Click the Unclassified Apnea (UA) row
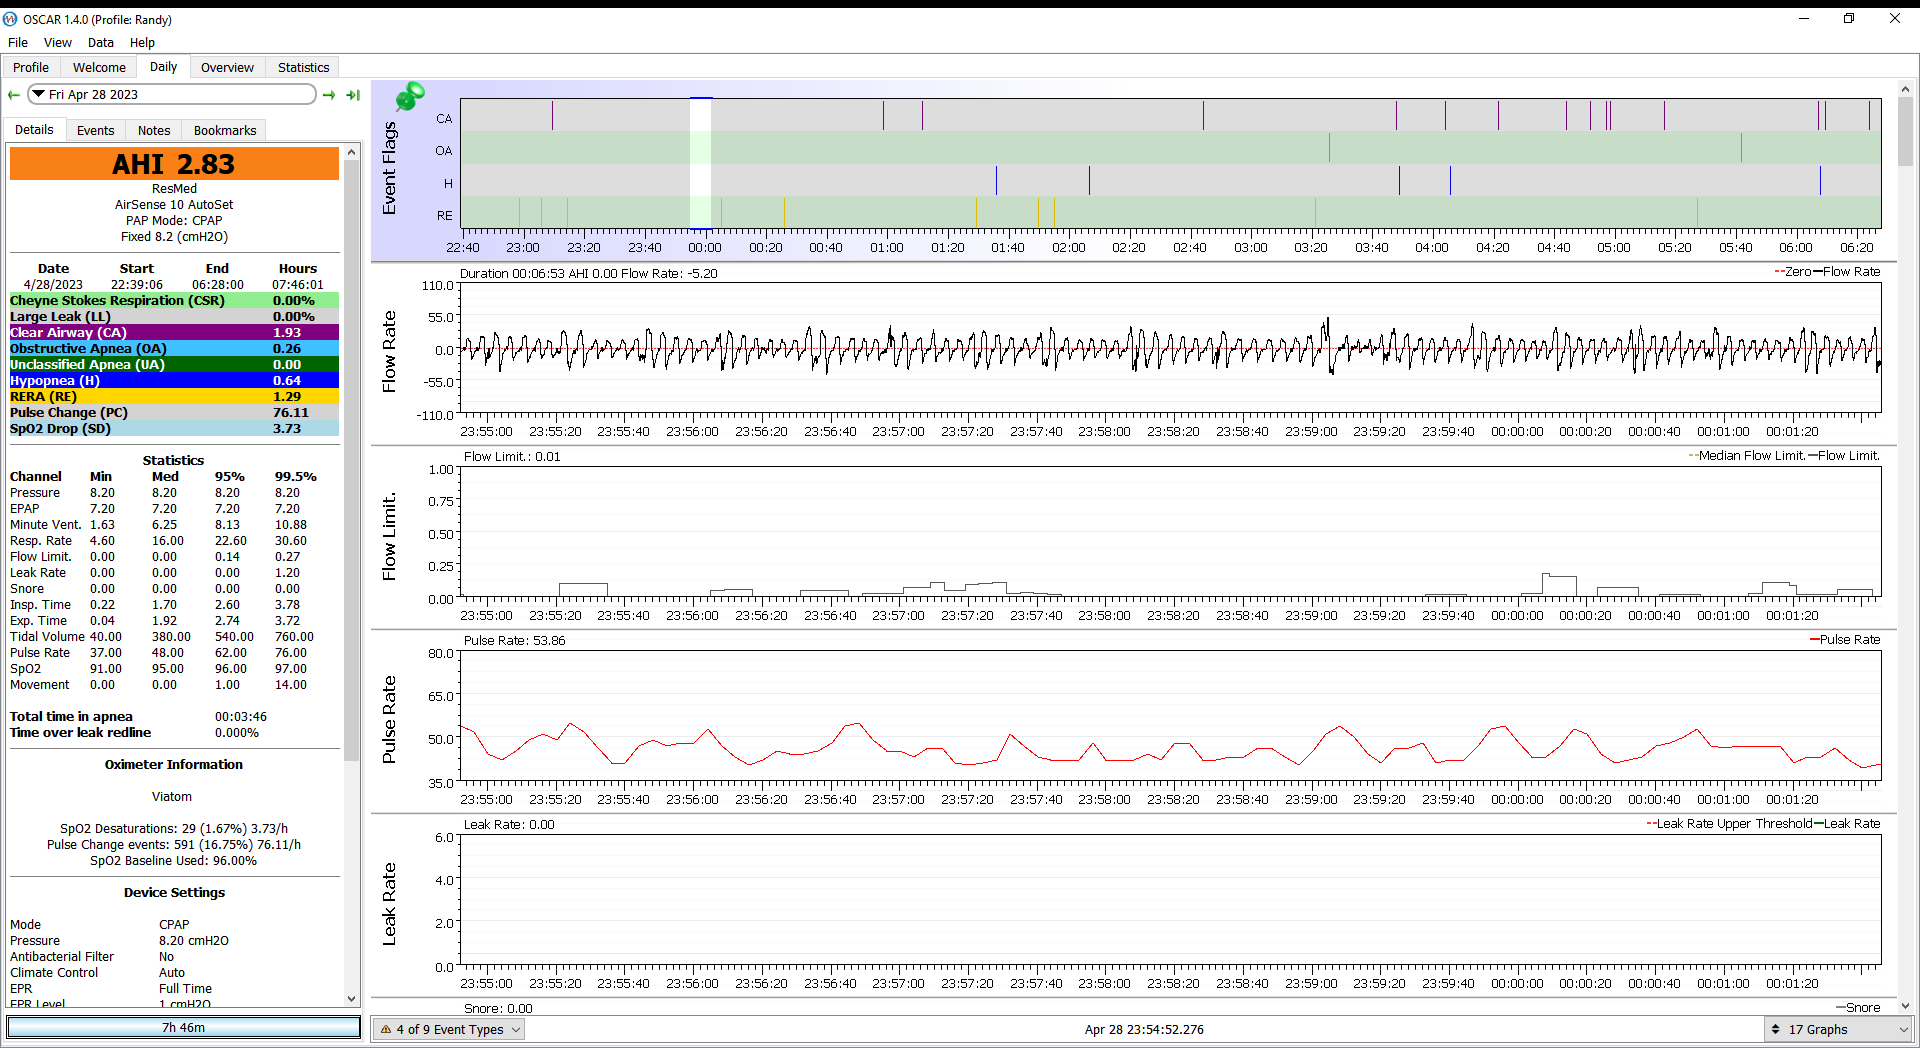 [x=174, y=364]
